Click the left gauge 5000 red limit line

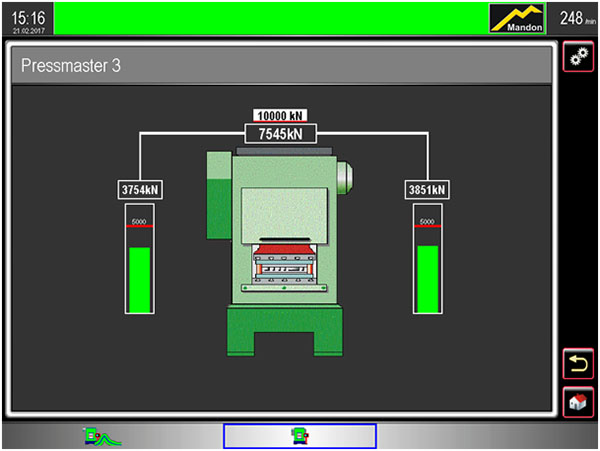[x=140, y=227]
